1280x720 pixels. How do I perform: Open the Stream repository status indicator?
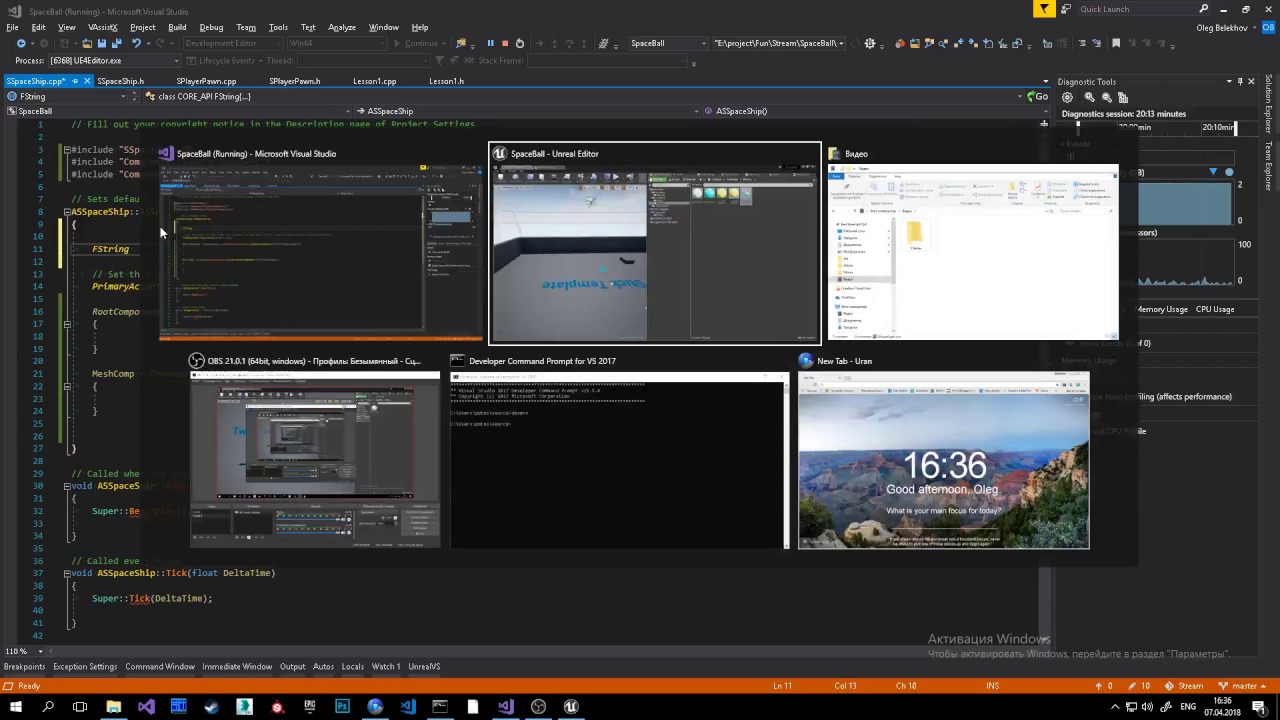(x=1185, y=686)
